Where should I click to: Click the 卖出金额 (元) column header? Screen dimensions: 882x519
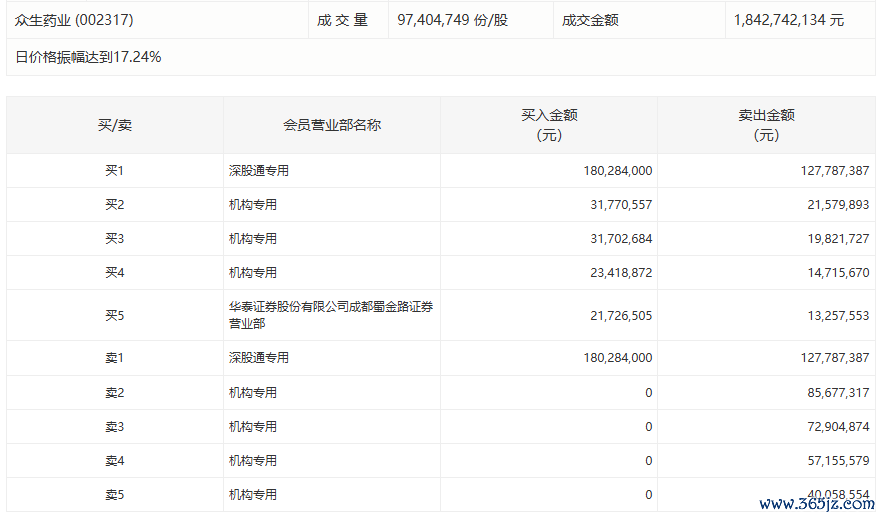766,125
